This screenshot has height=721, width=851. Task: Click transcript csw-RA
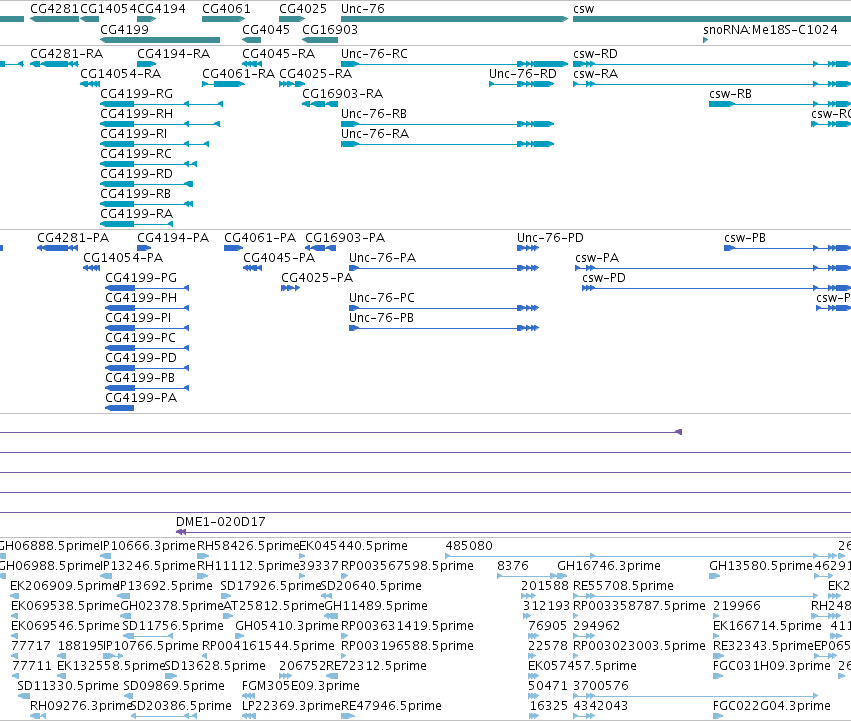point(595,74)
